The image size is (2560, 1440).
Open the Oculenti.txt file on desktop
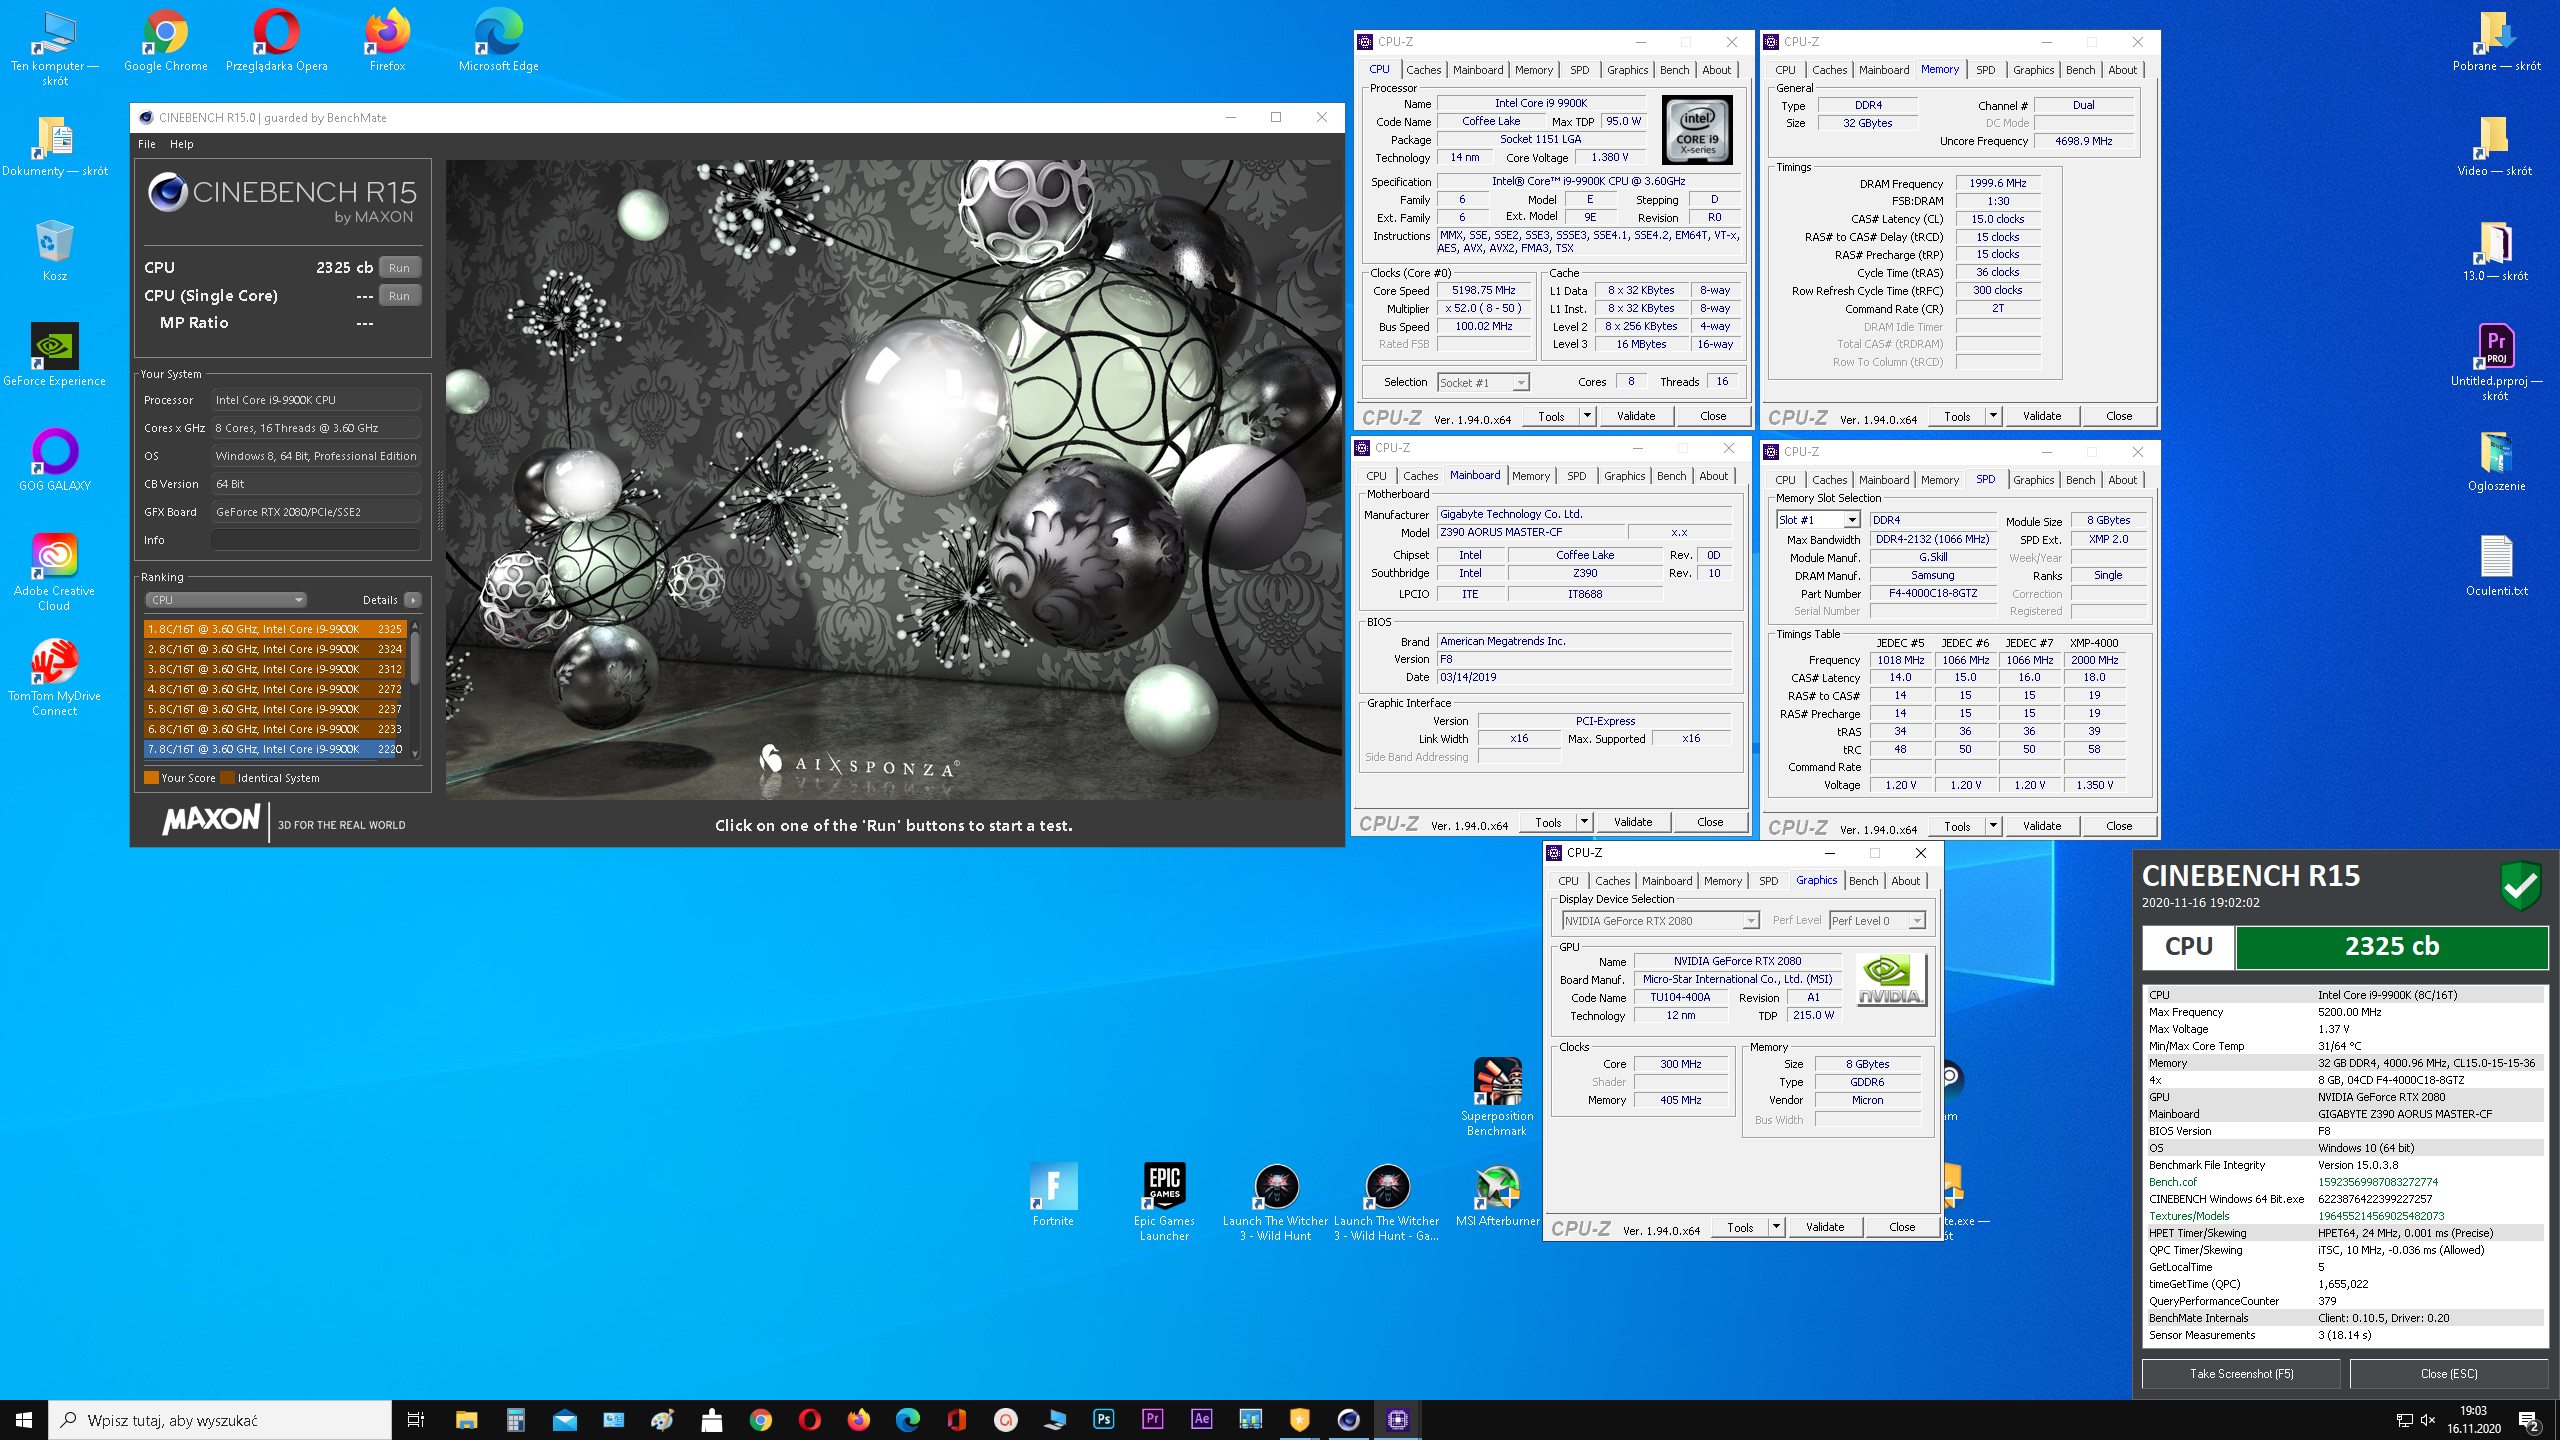click(x=2496, y=565)
